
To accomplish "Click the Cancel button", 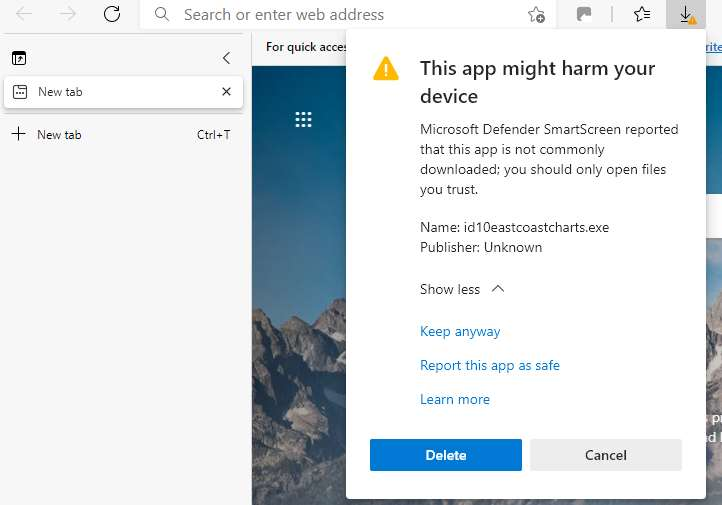I will click(x=606, y=455).
